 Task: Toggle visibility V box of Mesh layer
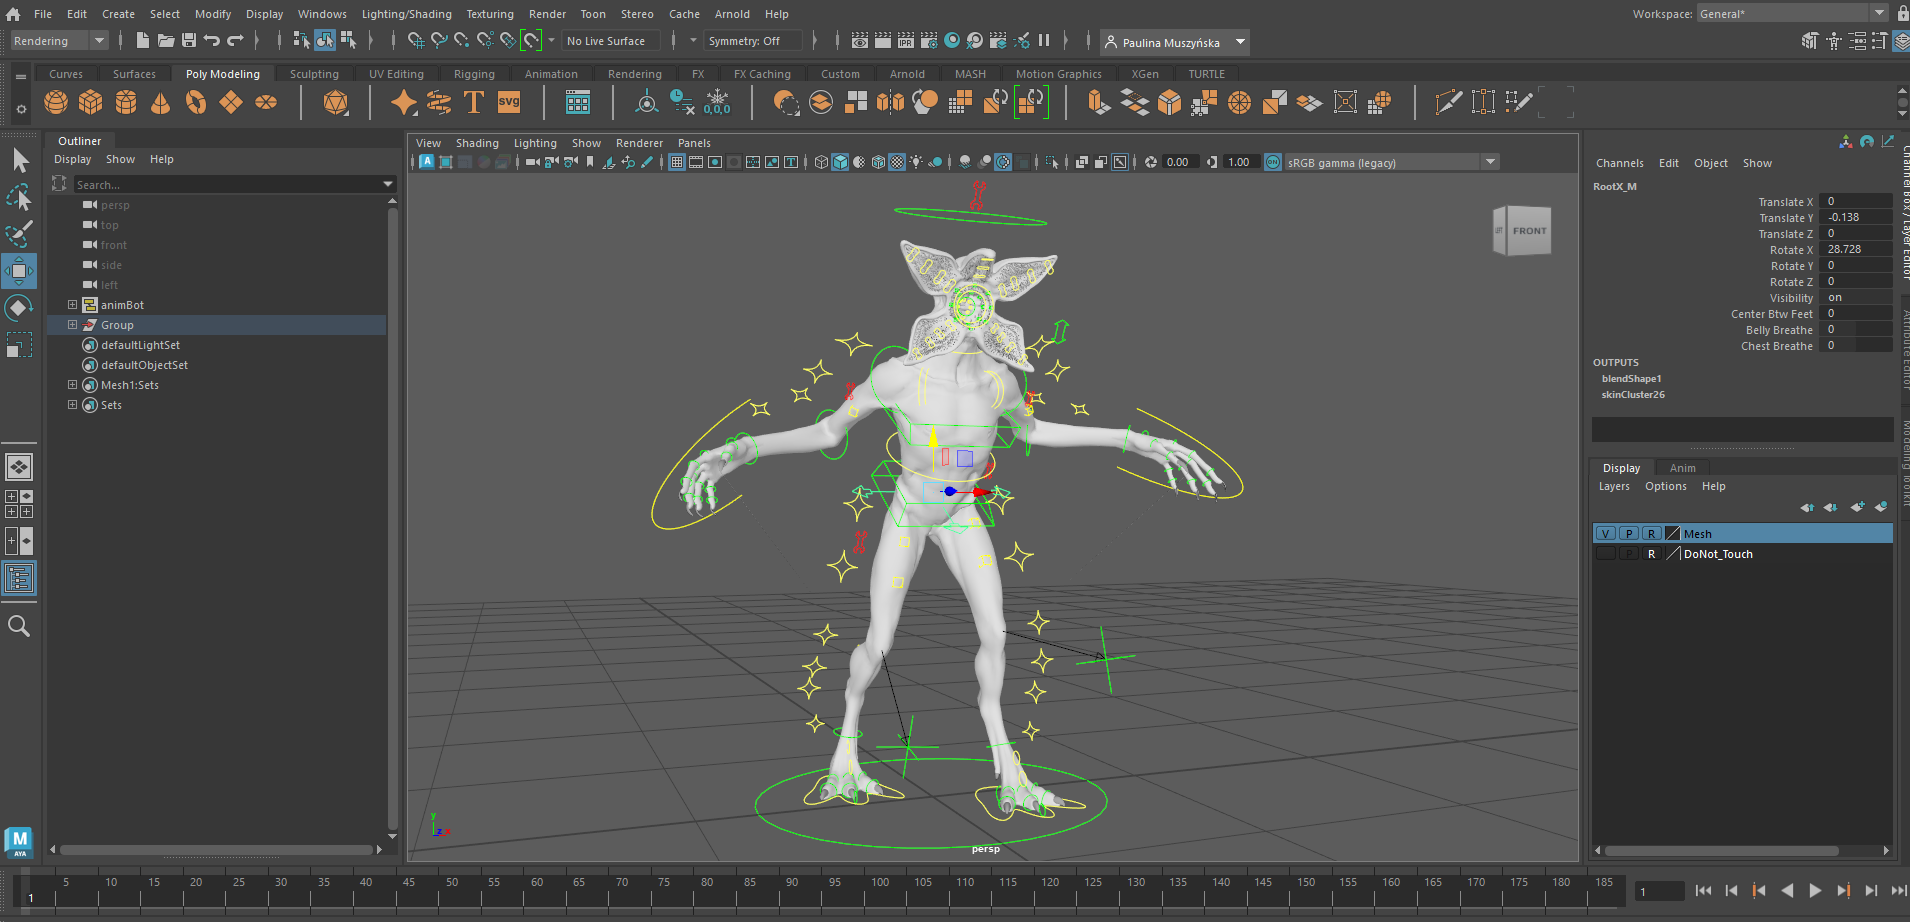(1606, 534)
